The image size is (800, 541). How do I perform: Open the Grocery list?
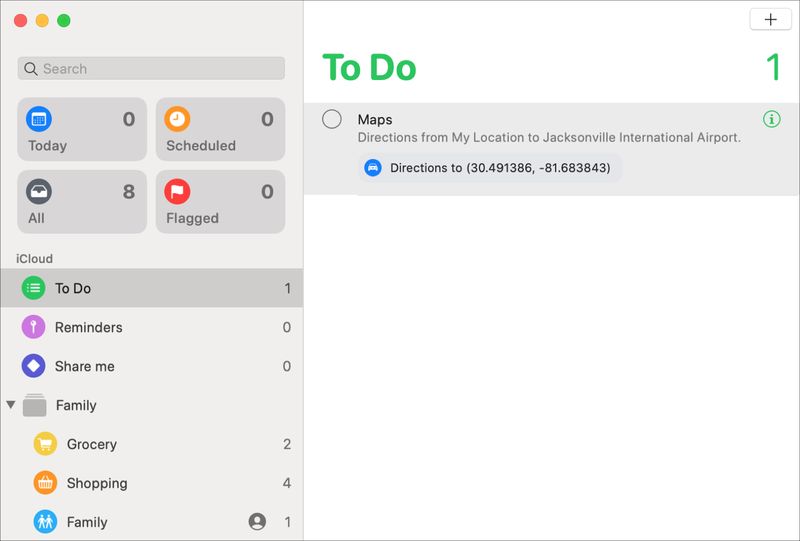click(152, 444)
